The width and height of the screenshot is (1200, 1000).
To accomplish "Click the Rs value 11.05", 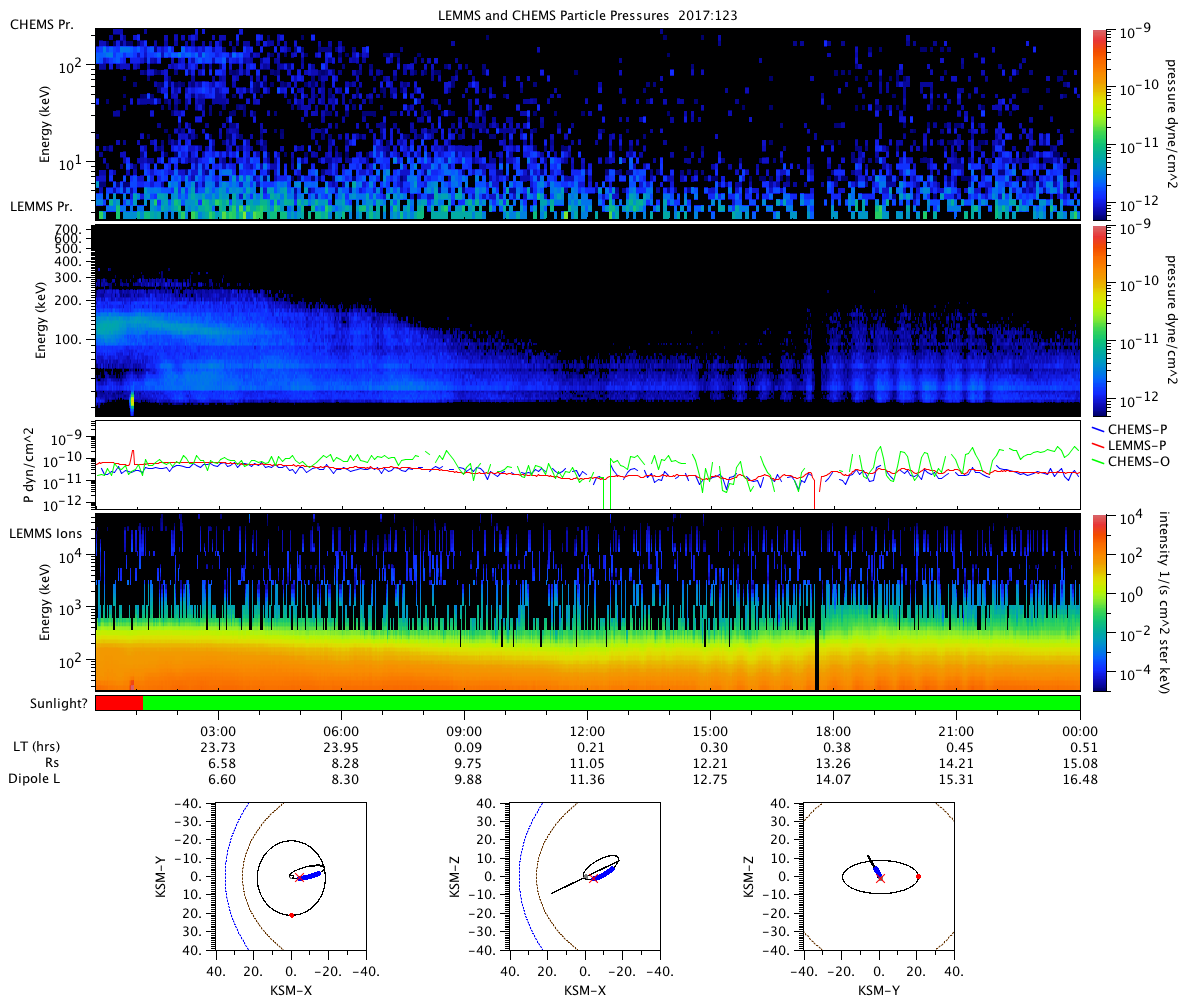I will point(587,763).
